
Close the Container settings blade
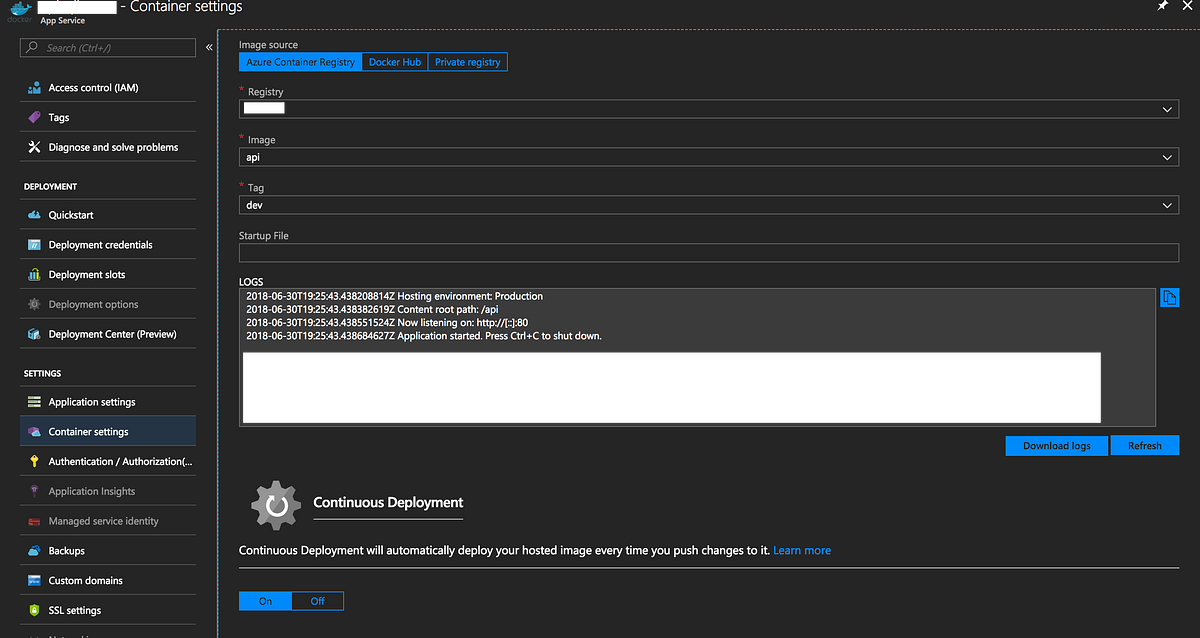coord(1189,7)
